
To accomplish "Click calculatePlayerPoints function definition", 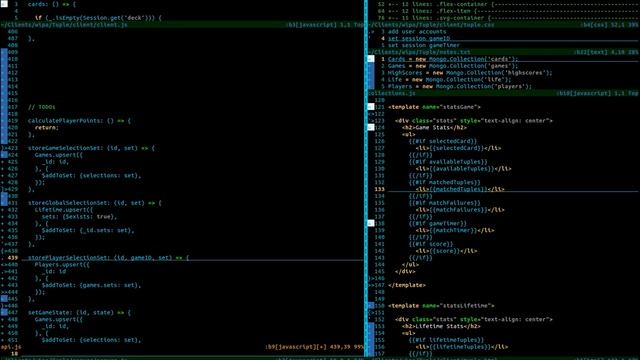I will click(79, 121).
